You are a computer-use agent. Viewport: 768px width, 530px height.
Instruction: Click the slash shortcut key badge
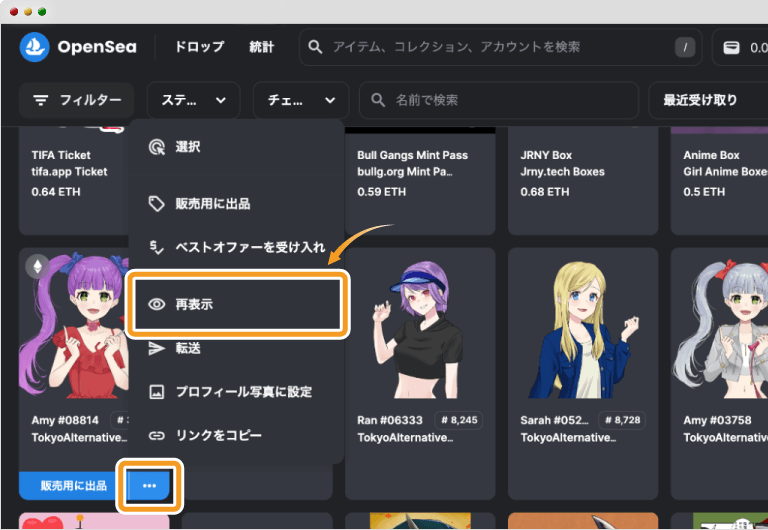tap(685, 48)
